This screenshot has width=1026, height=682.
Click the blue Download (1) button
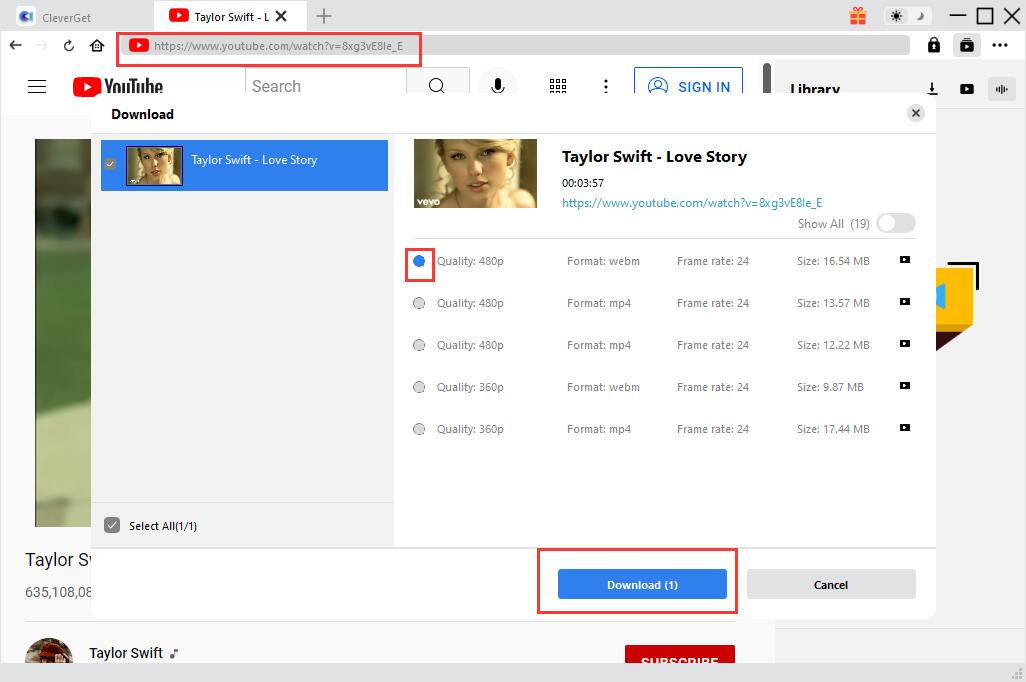click(642, 585)
